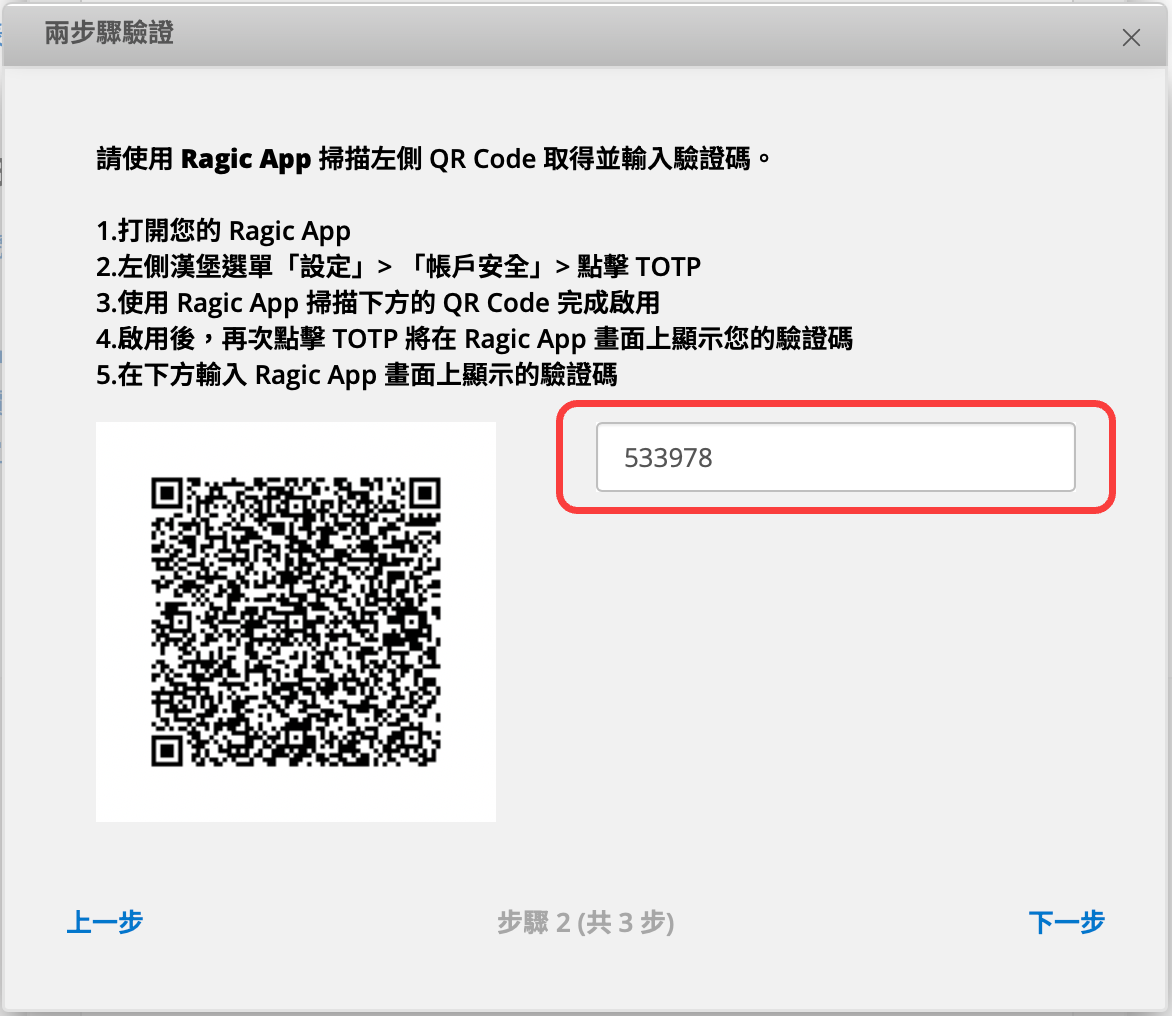Image resolution: width=1172 pixels, height=1016 pixels.
Task: Click the bold "Ragic App" text in the heading
Action: tap(246, 159)
